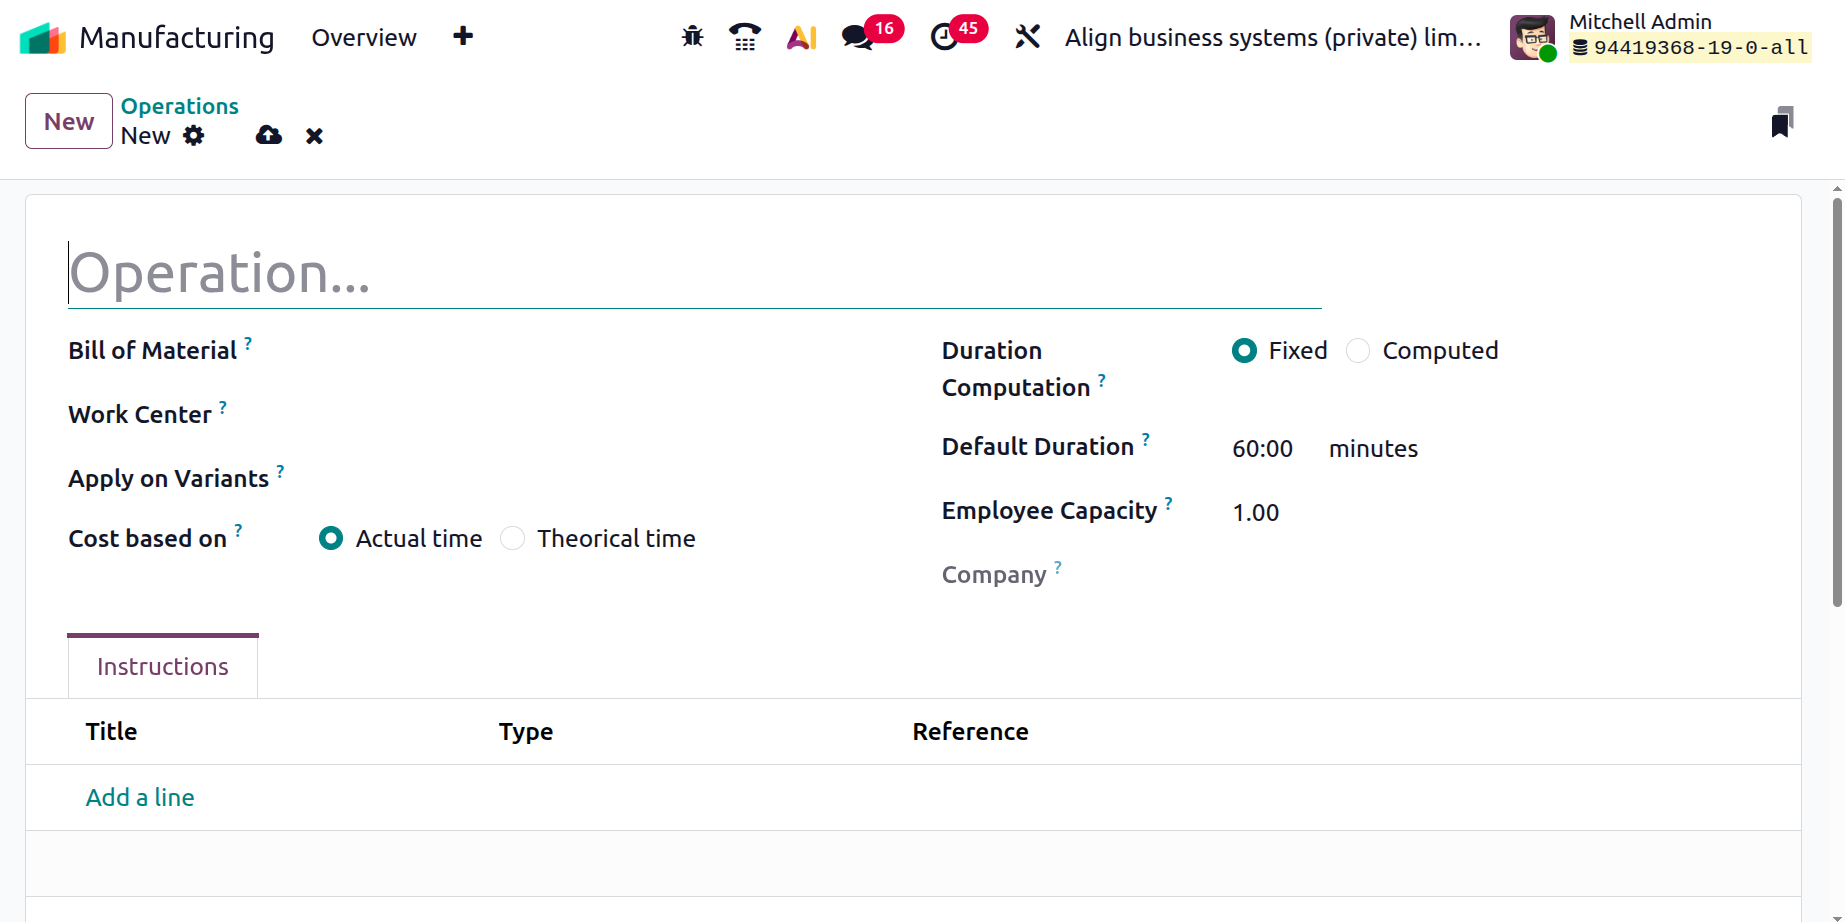The height and width of the screenshot is (922, 1845).
Task: Select the Computed duration radio option
Action: pyautogui.click(x=1358, y=351)
